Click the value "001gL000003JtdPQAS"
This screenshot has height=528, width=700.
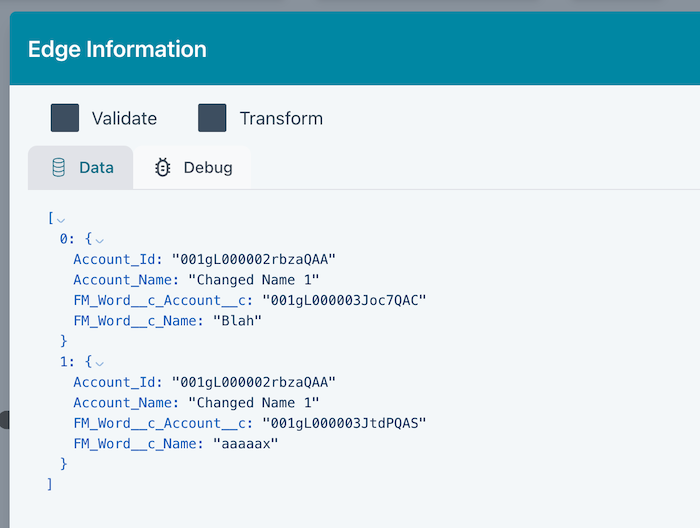coord(345,423)
